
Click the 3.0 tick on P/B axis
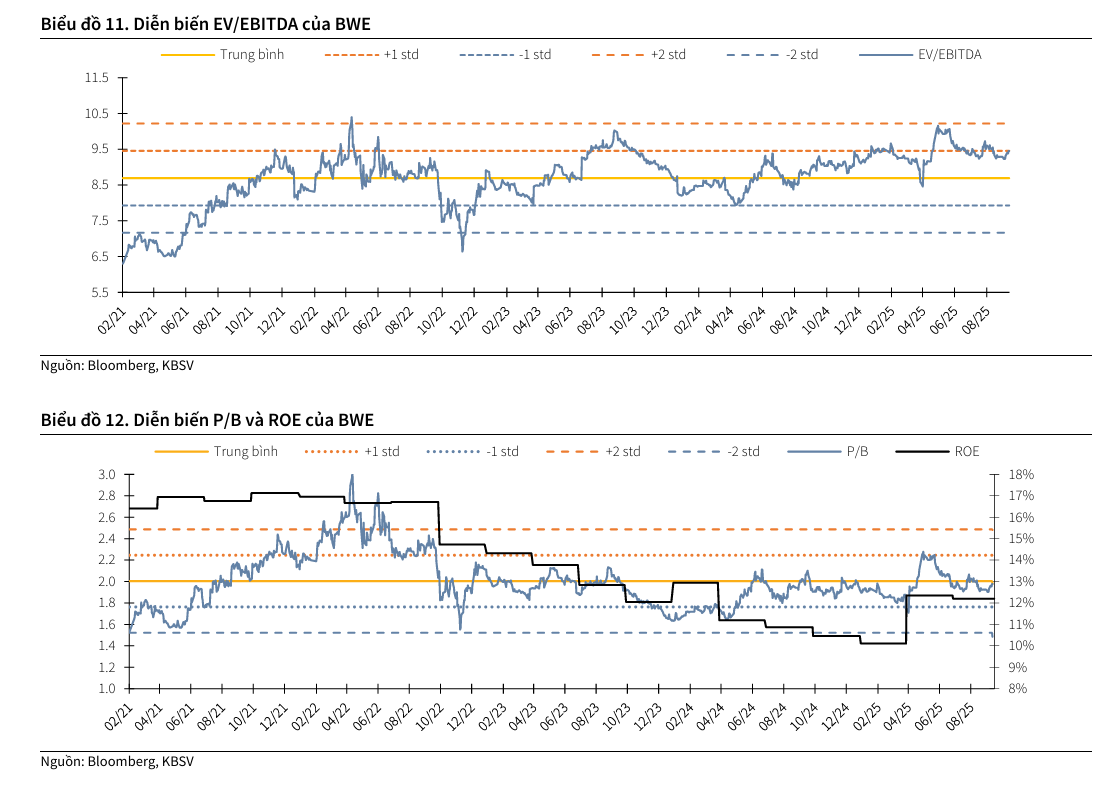[107, 474]
